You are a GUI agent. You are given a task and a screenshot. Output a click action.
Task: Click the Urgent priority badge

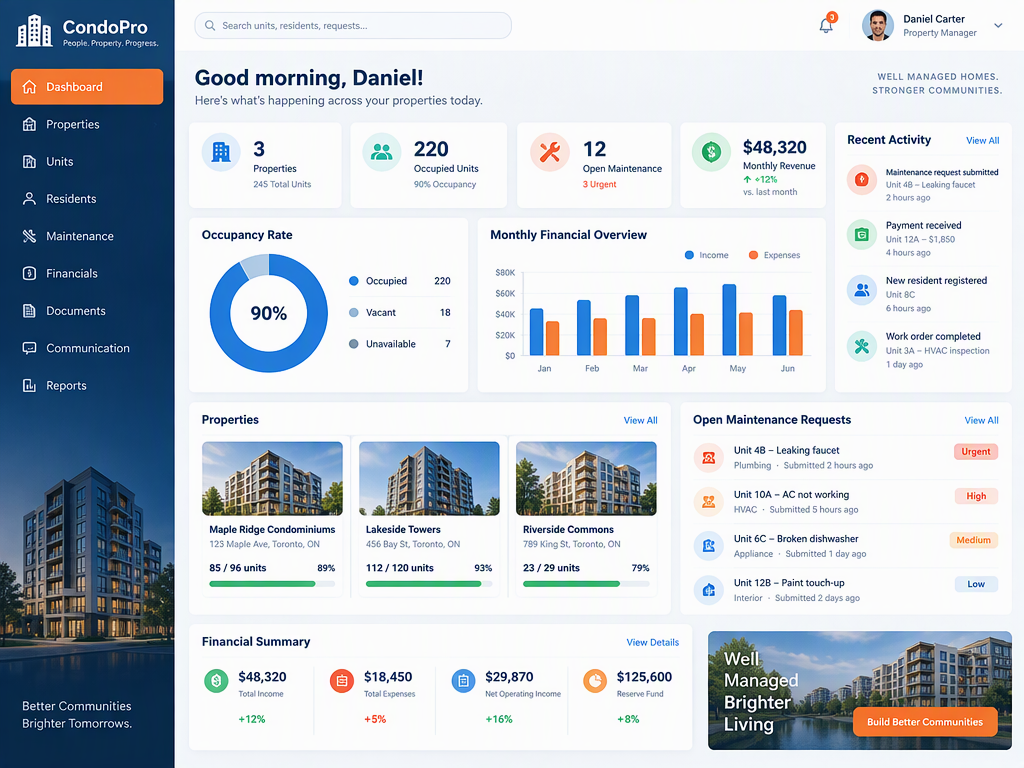[976, 451]
